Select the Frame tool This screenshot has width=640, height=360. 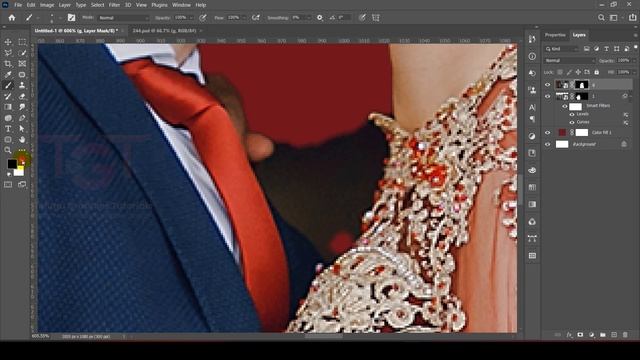[22, 64]
